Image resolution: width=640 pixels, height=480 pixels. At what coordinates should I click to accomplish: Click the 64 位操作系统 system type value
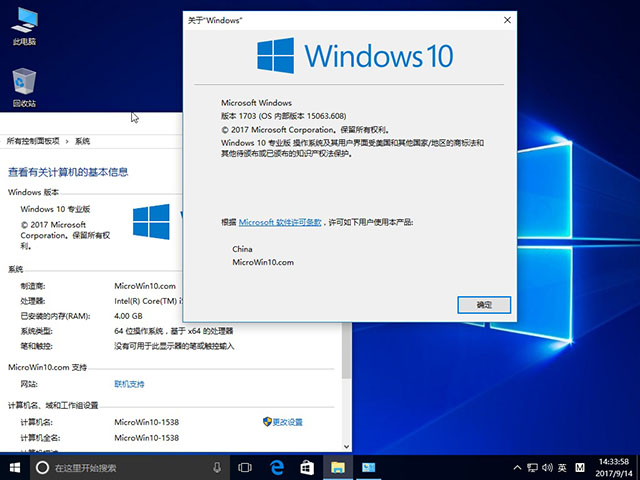[x=173, y=331]
